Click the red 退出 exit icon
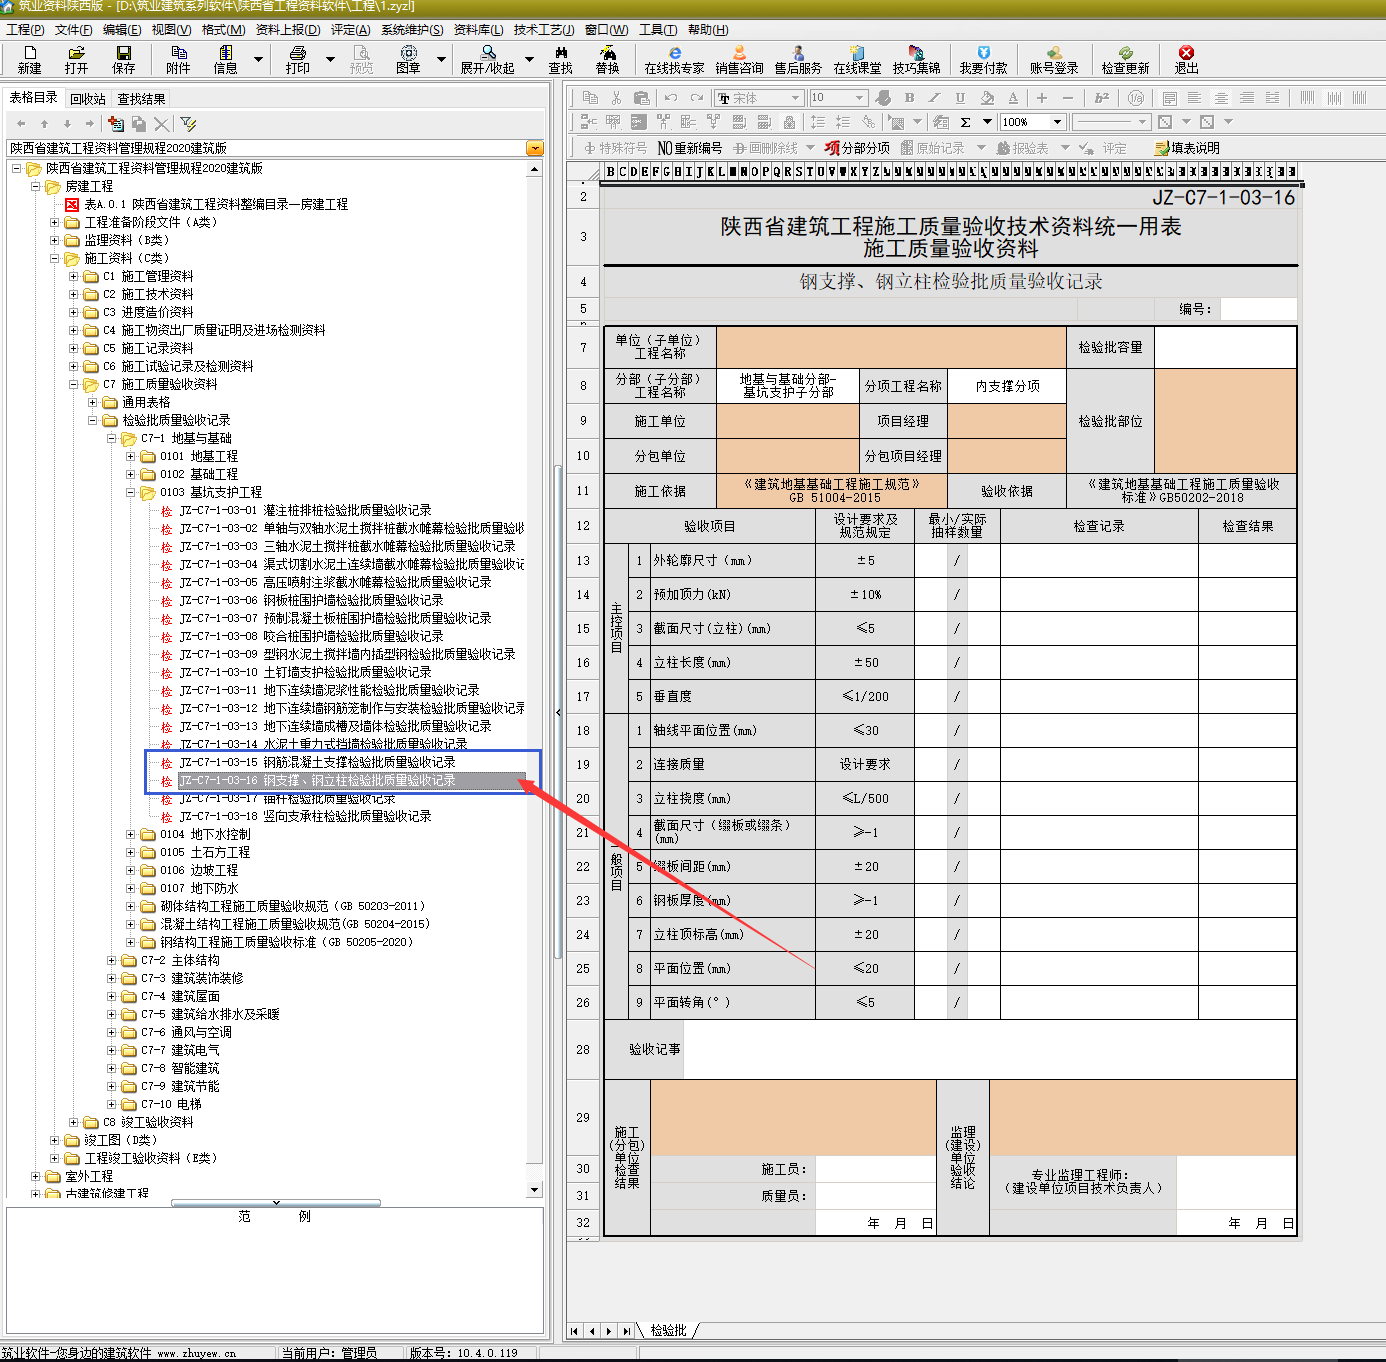This screenshot has width=1386, height=1362. [x=1186, y=59]
